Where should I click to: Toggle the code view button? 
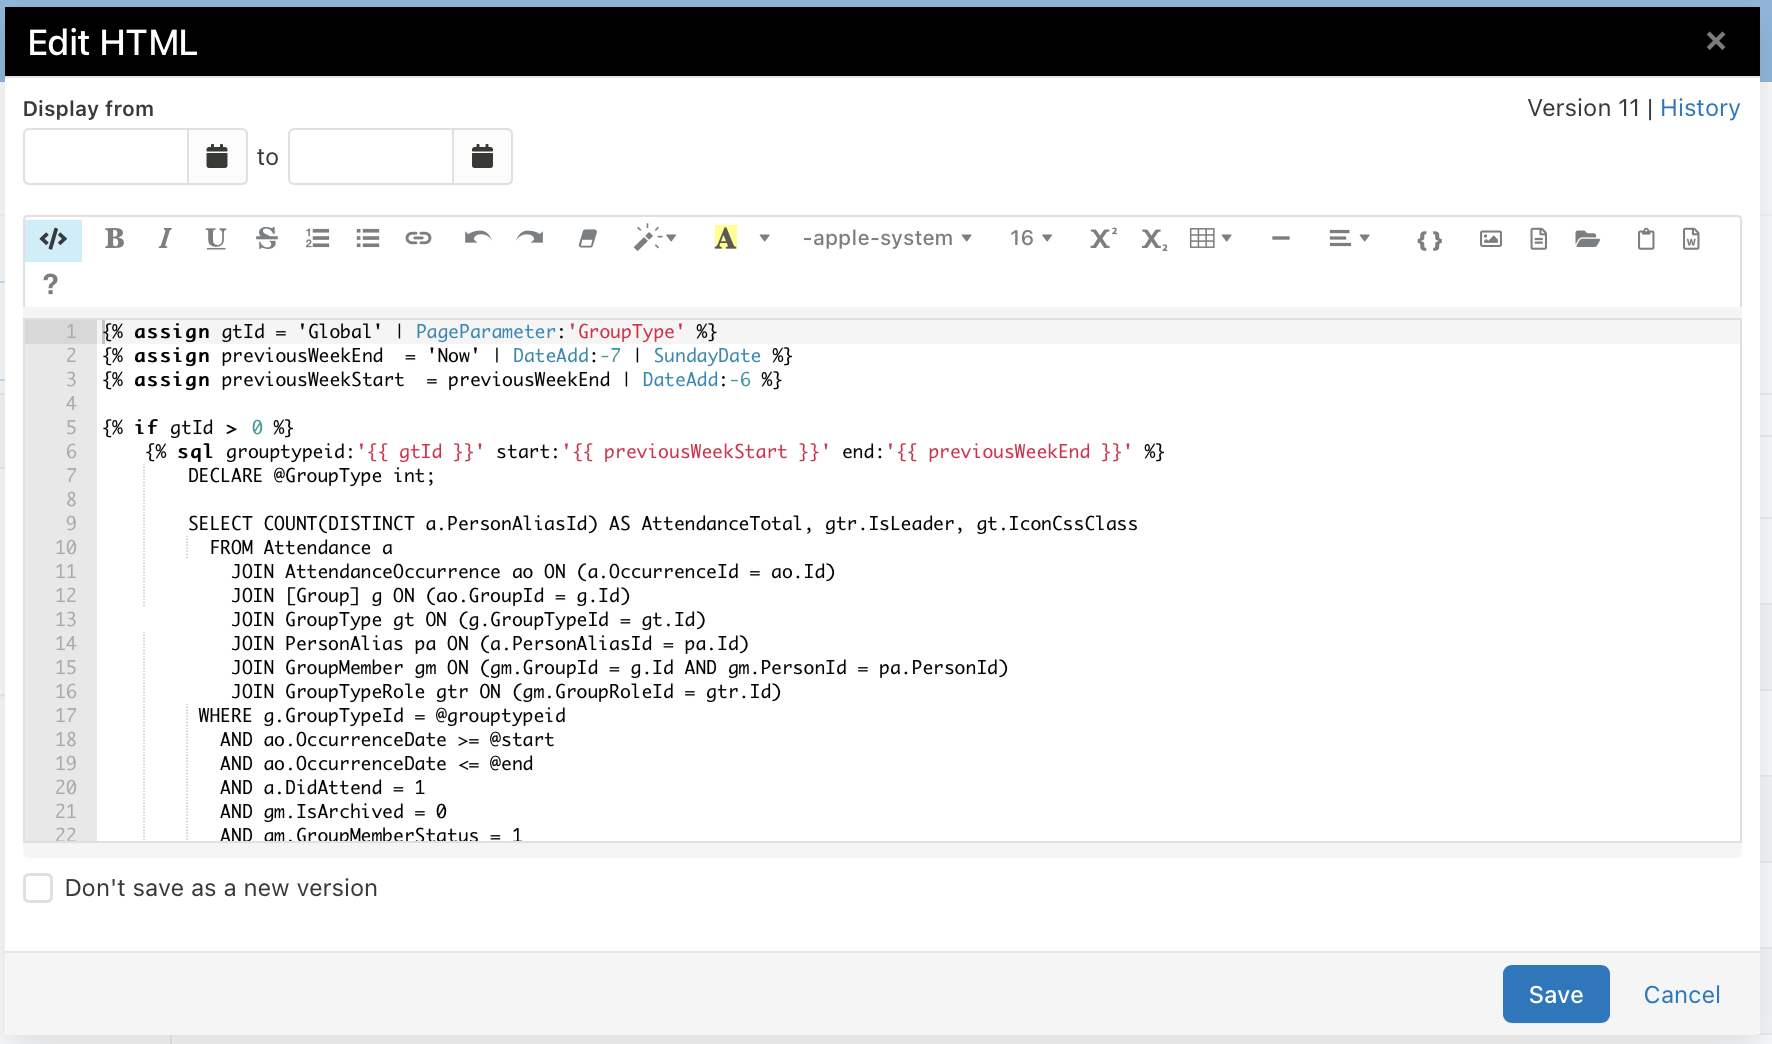[x=53, y=239]
